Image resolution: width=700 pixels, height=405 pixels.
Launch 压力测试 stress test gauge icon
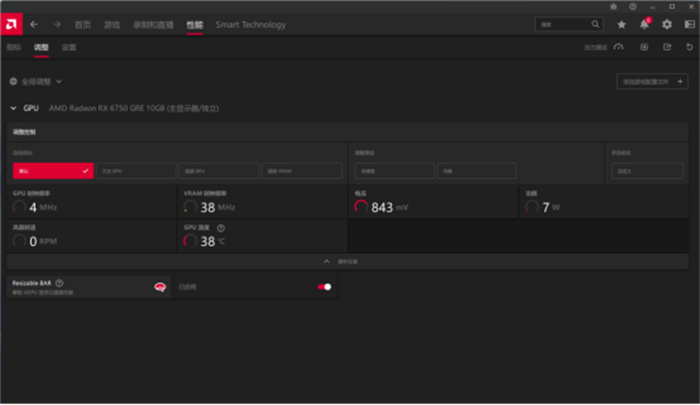(618, 47)
